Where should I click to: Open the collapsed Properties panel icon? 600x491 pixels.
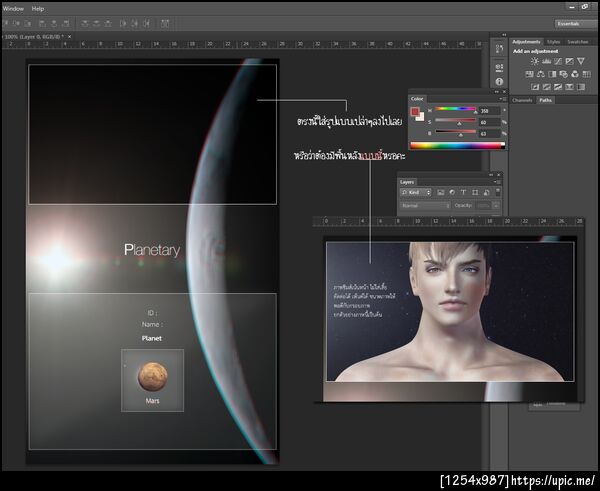click(499, 68)
